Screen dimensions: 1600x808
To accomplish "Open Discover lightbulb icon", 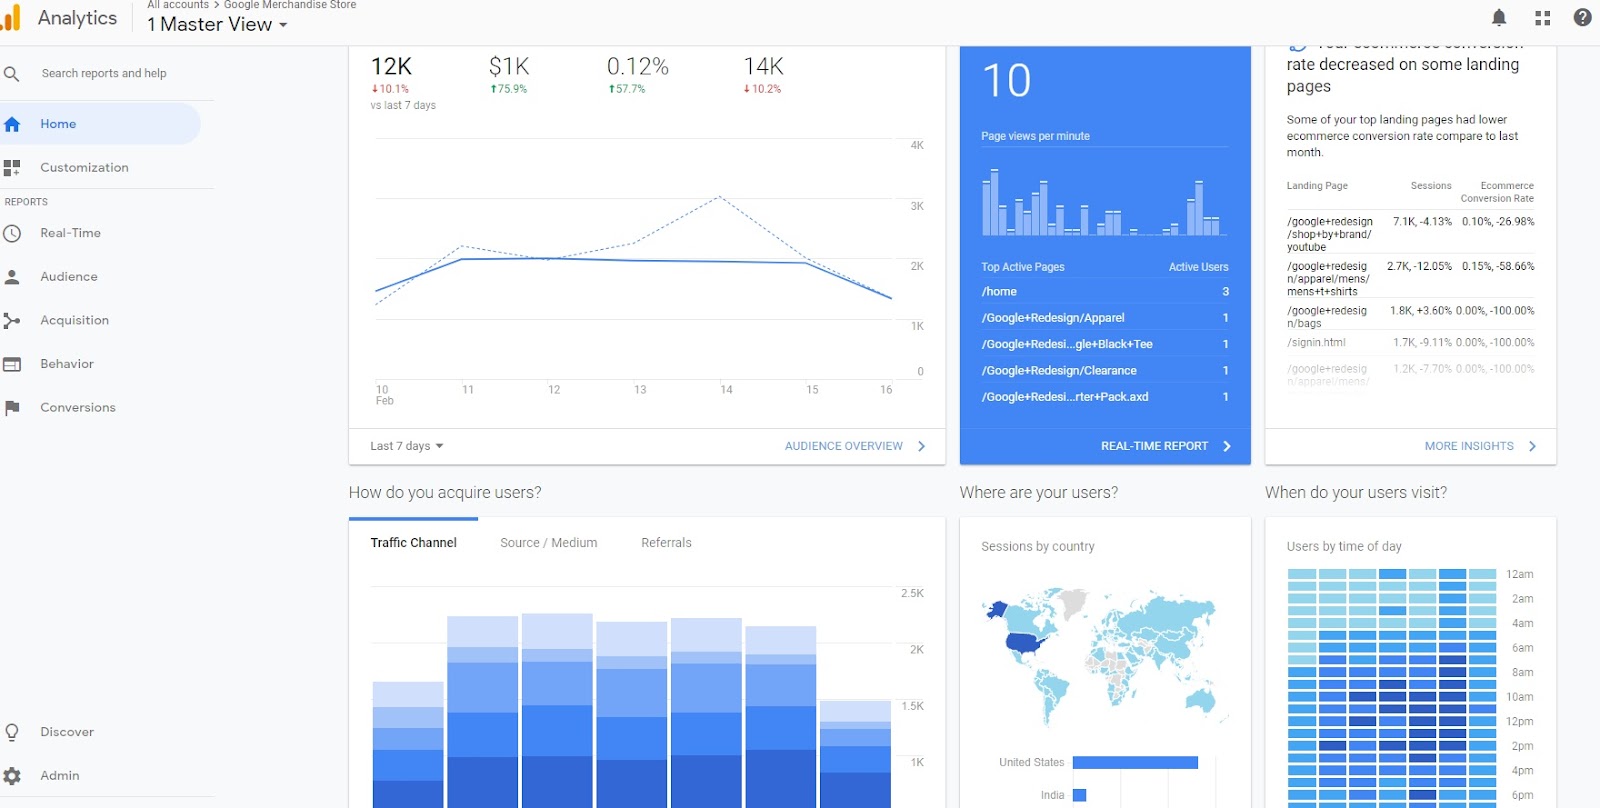I will point(12,732).
